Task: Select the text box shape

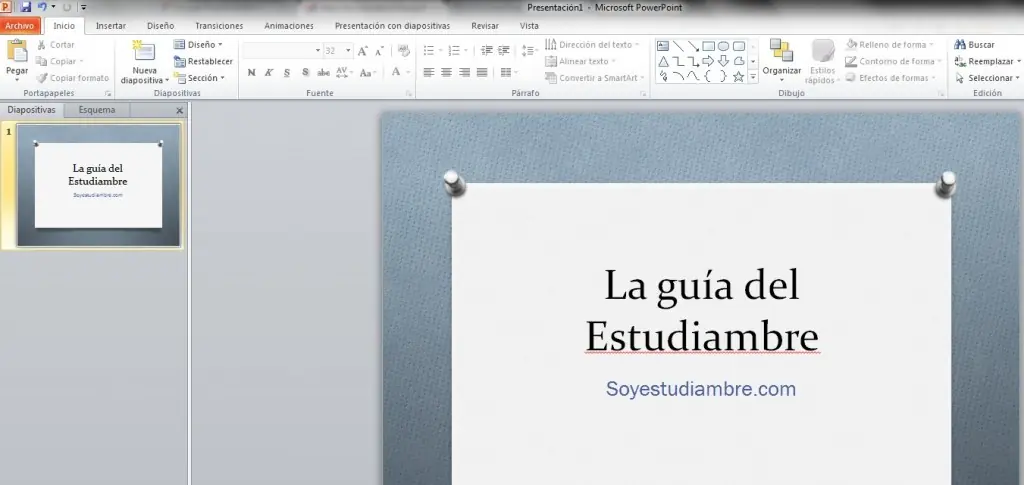Action: click(663, 46)
